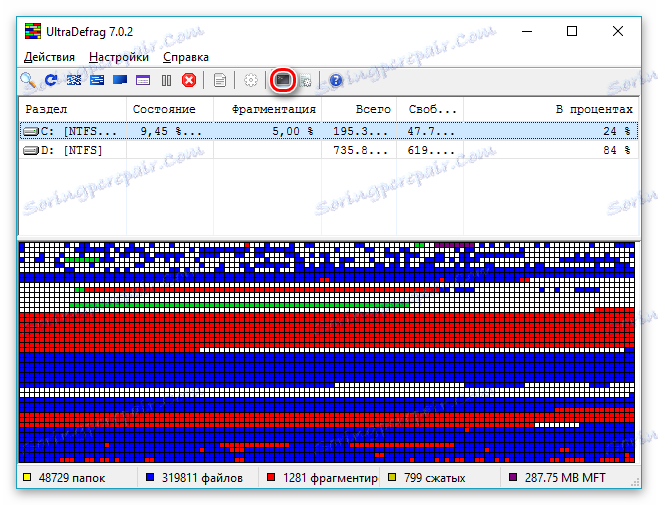Open the Справка menu
This screenshot has height=505, width=658.
(x=185, y=57)
